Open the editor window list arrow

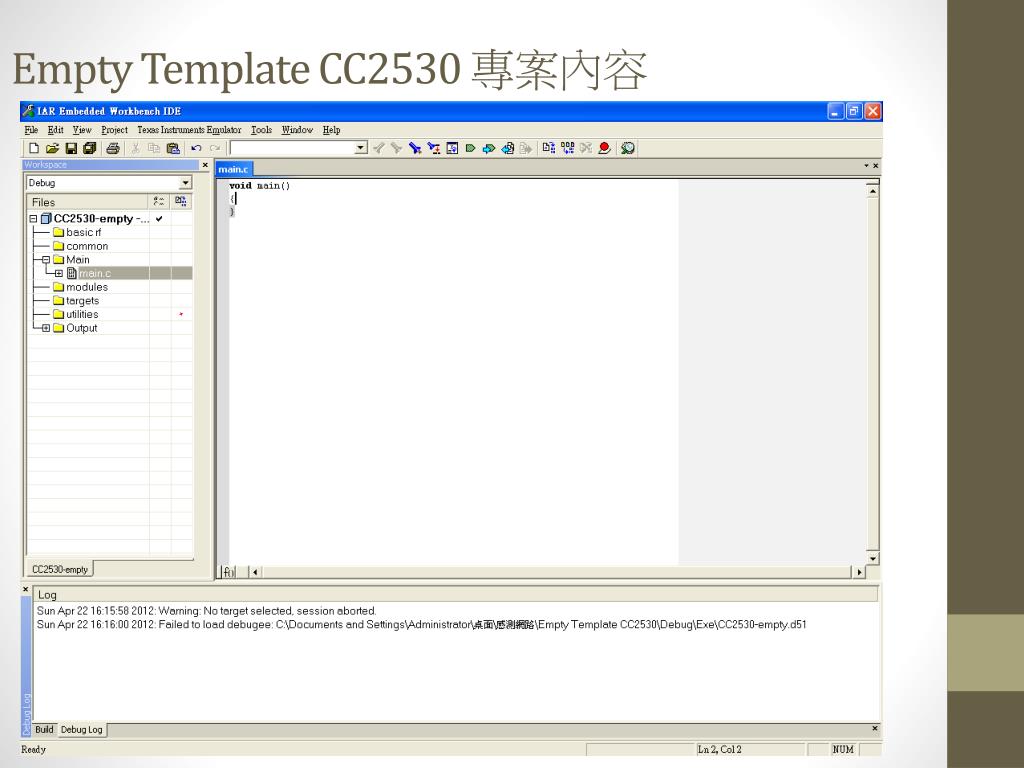867,166
